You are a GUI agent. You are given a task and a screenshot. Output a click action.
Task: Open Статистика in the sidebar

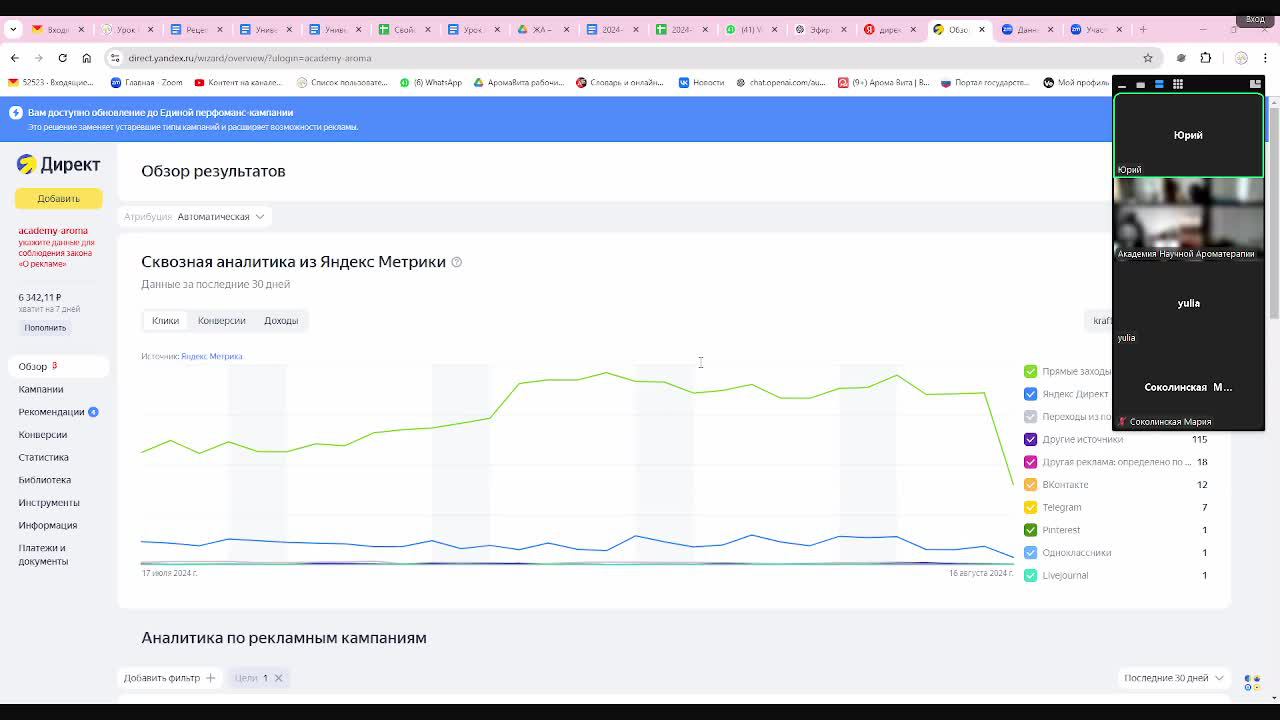44,457
